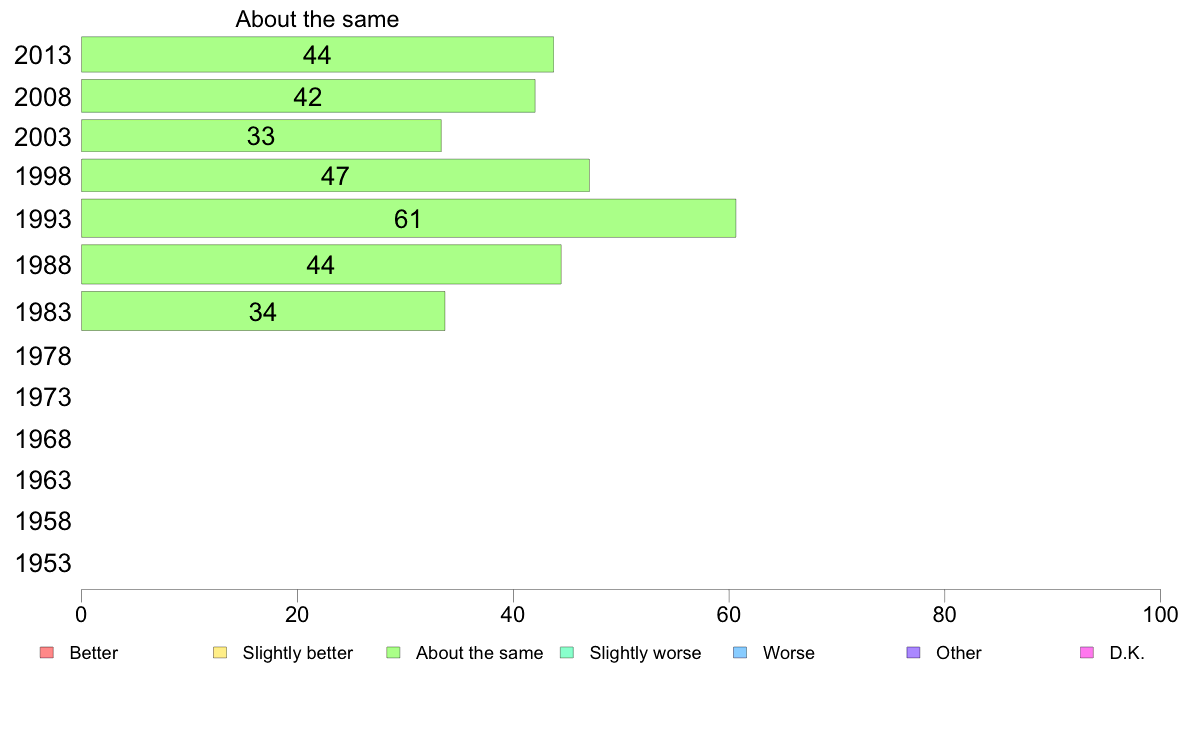Click the Slightly better legend swatch

220,653
